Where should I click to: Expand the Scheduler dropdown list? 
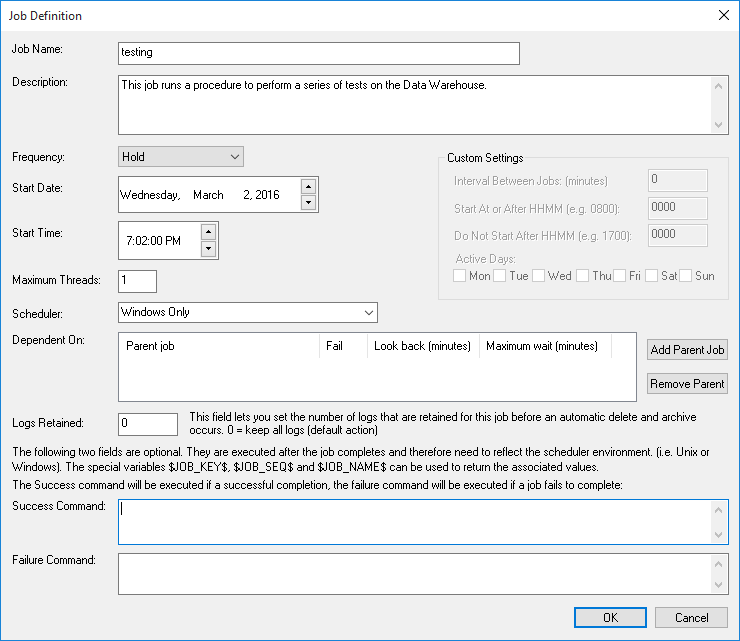[247, 312]
